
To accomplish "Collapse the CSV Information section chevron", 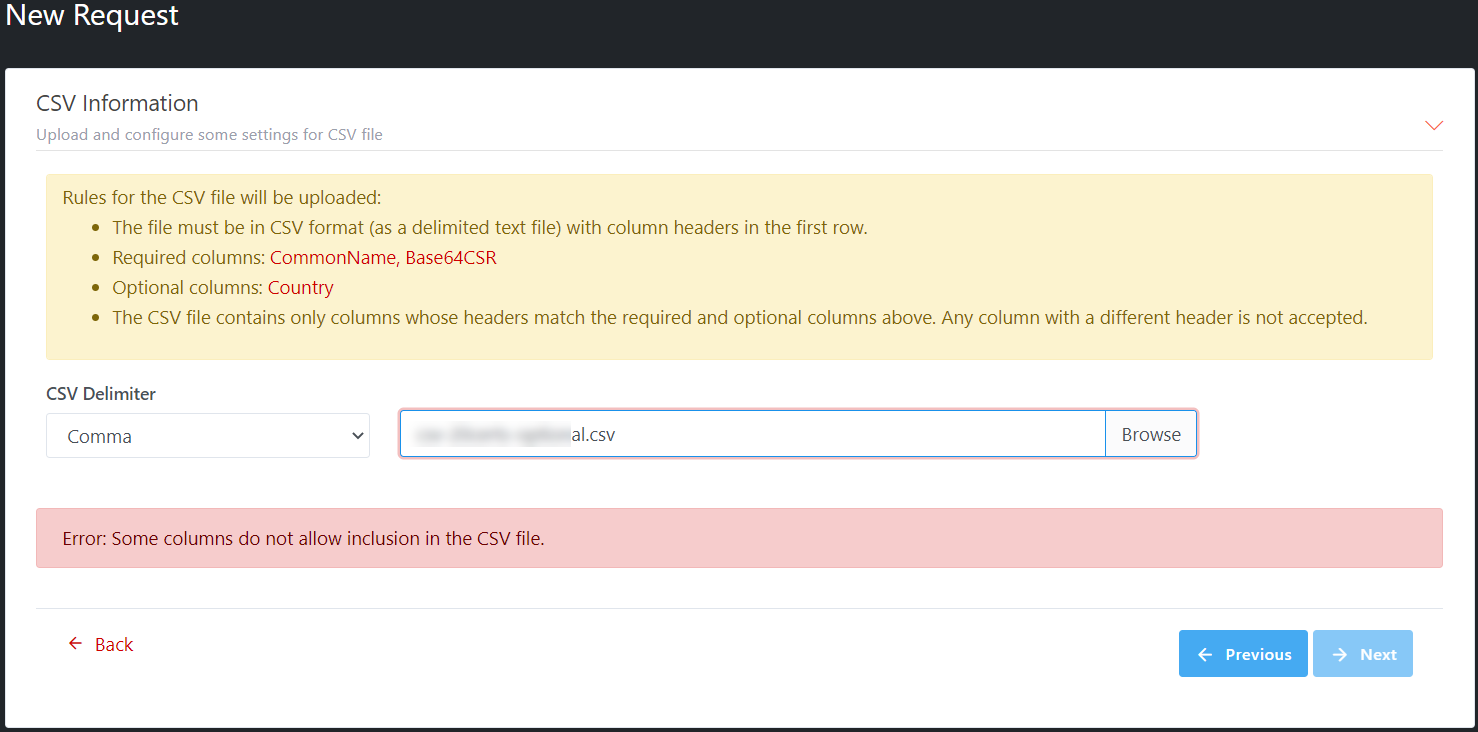I will click(1433, 126).
